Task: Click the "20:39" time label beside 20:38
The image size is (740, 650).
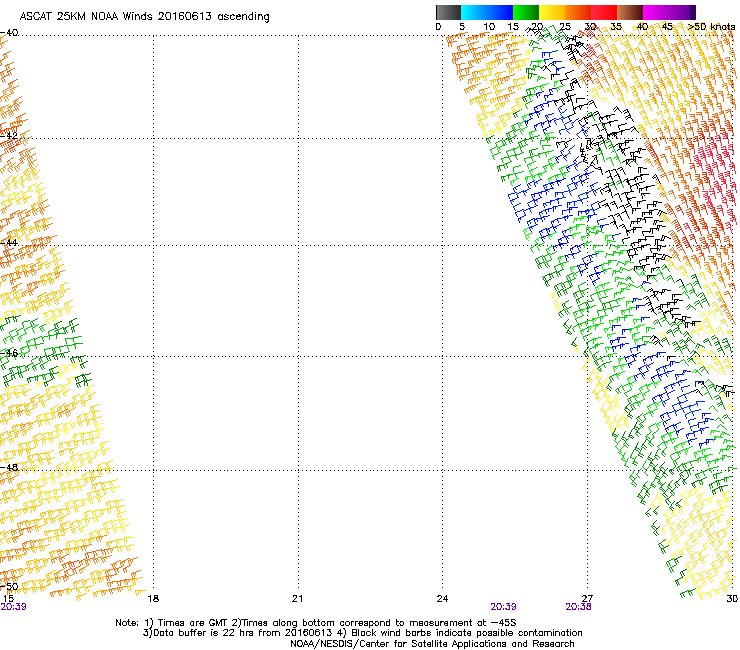Action: 503,607
